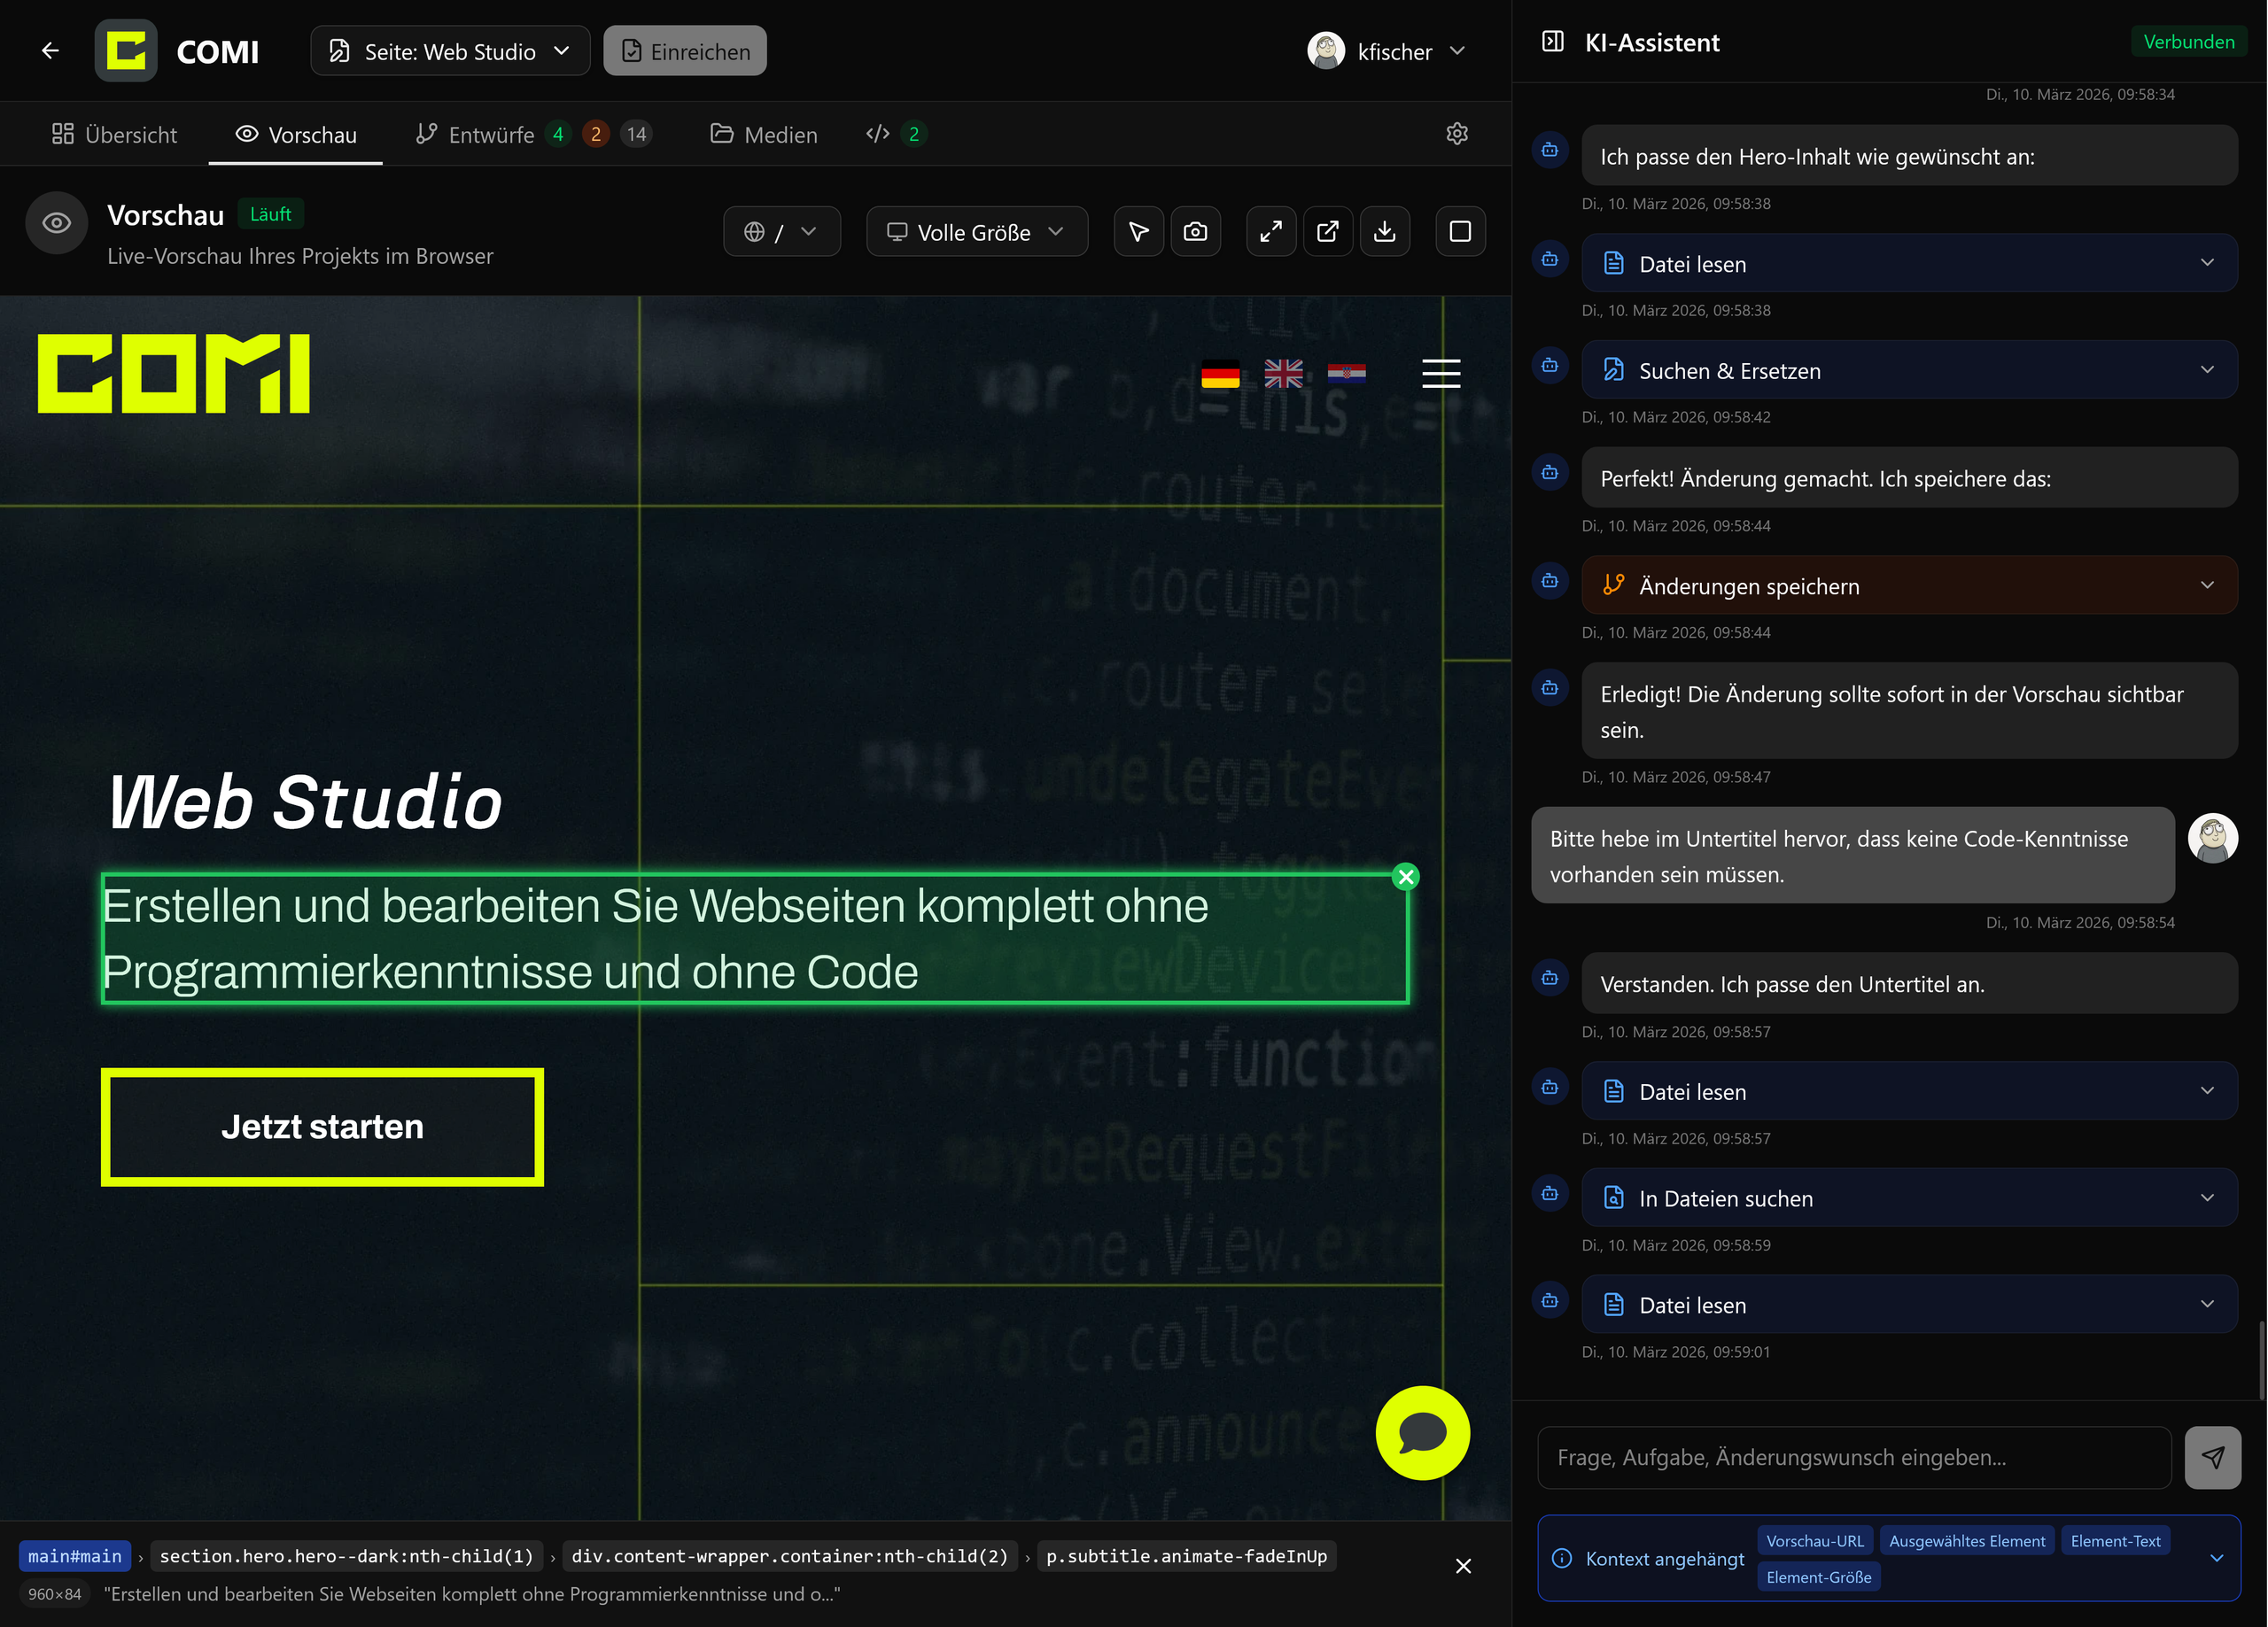Open the Seite: Web Studio dropdown
The image size is (2268, 1627).
point(450,51)
